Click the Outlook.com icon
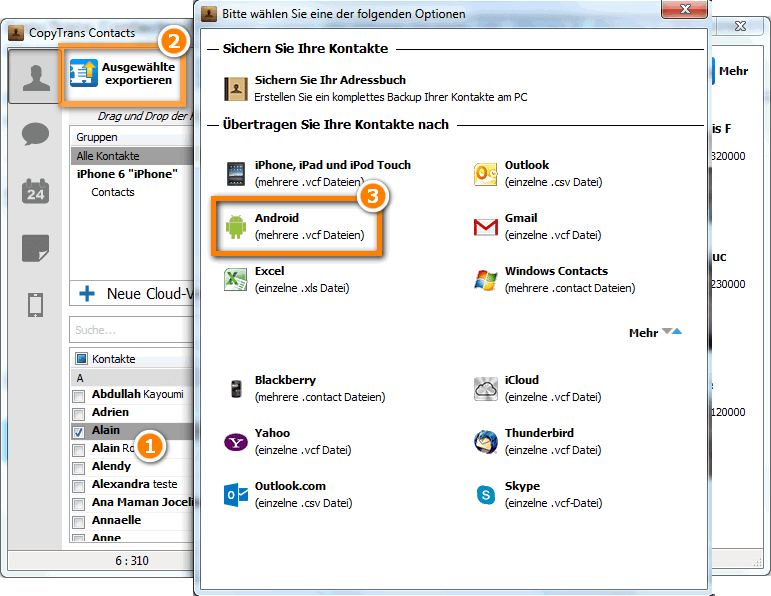Image resolution: width=771 pixels, height=596 pixels. click(236, 495)
